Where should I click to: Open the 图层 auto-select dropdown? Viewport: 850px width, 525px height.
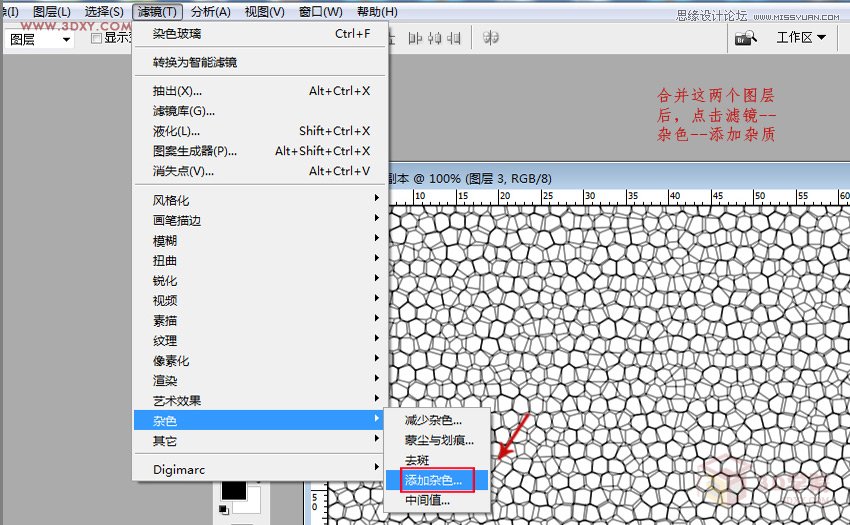pyautogui.click(x=39, y=39)
